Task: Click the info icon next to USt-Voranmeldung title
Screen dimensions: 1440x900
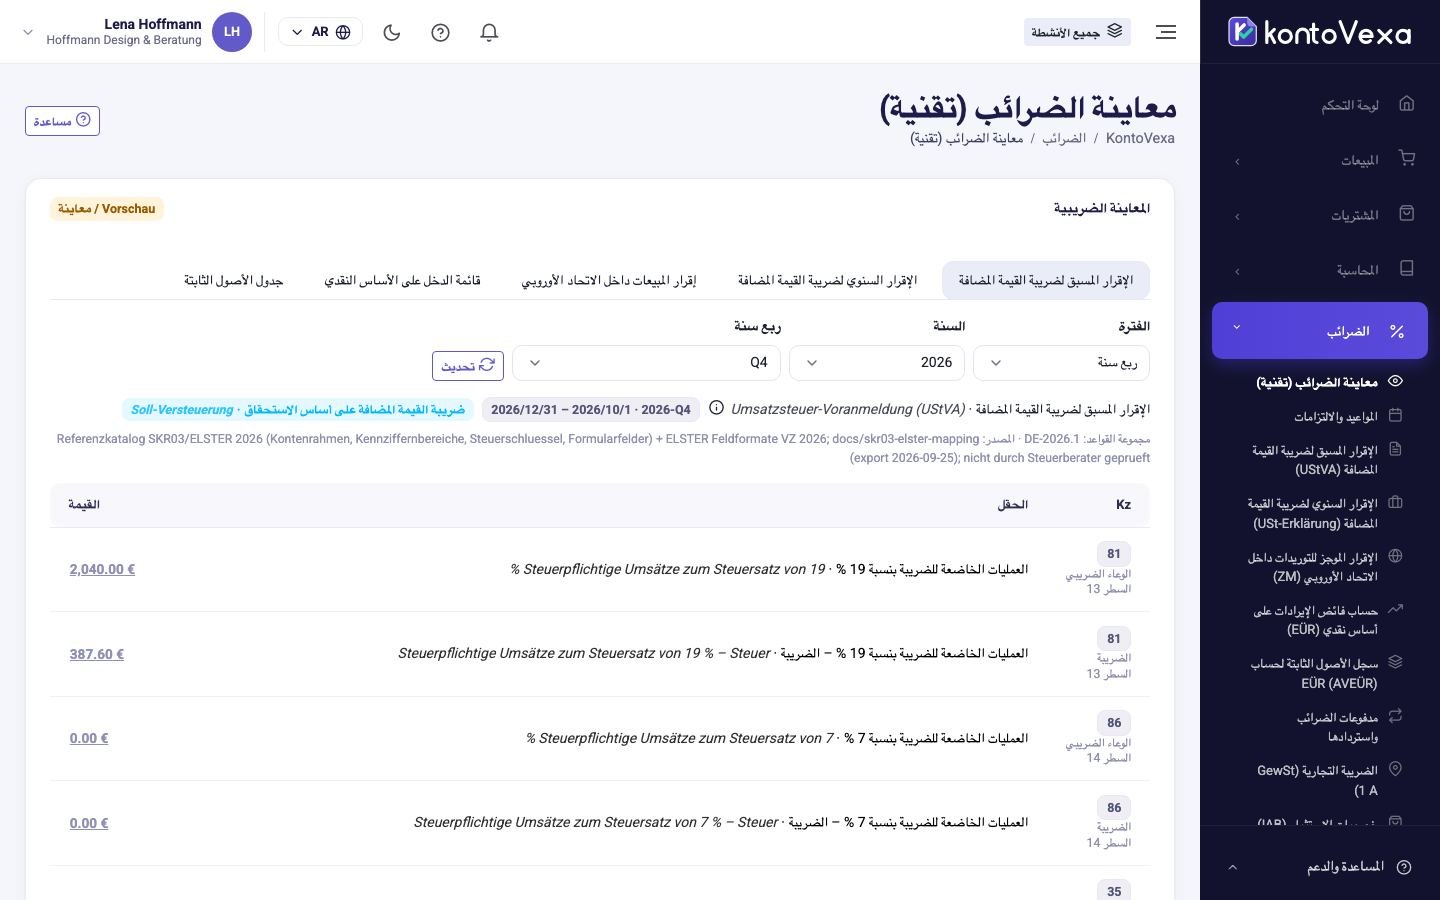Action: click(x=716, y=408)
